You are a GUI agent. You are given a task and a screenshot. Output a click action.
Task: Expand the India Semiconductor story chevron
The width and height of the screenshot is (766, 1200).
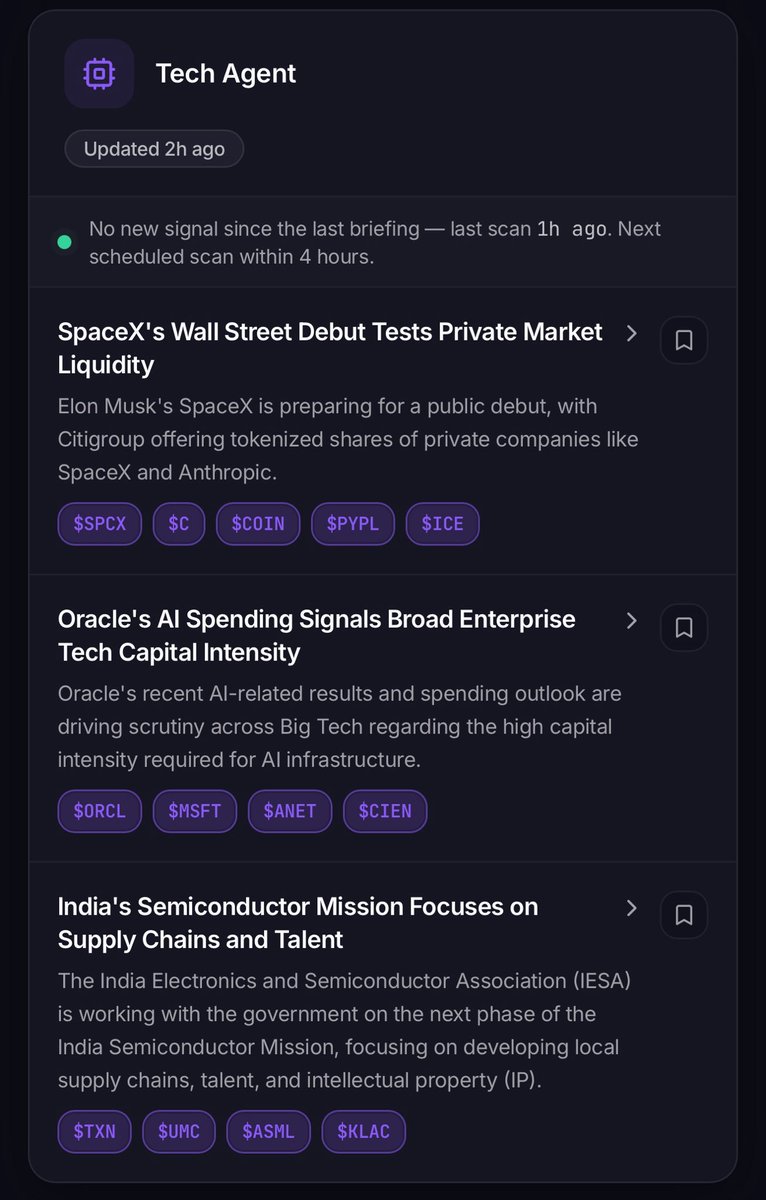pos(631,907)
